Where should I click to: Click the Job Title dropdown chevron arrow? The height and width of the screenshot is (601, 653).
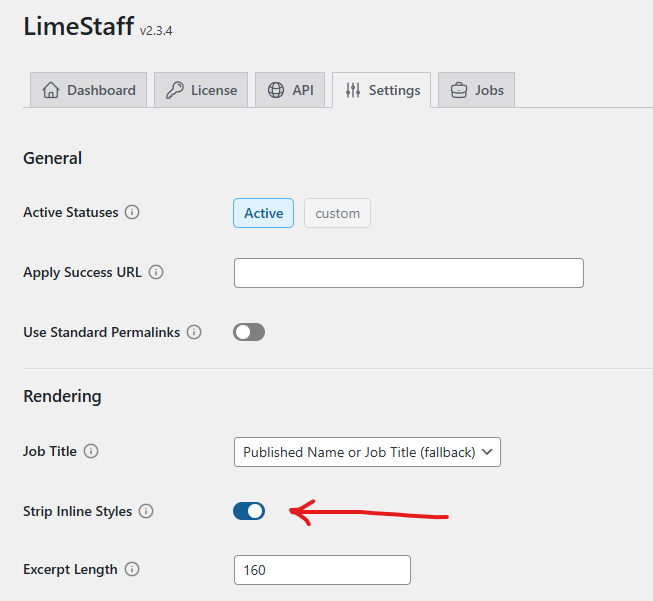point(487,452)
